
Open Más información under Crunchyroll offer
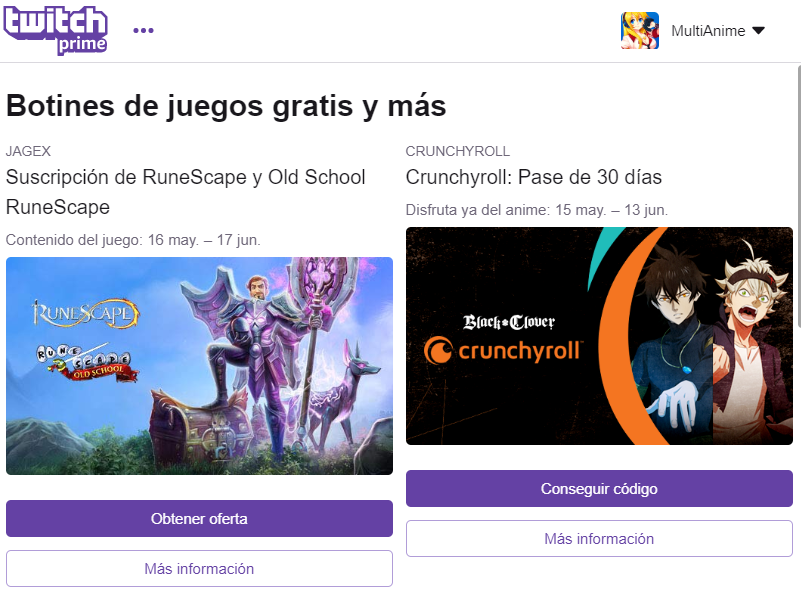pyautogui.click(x=599, y=539)
